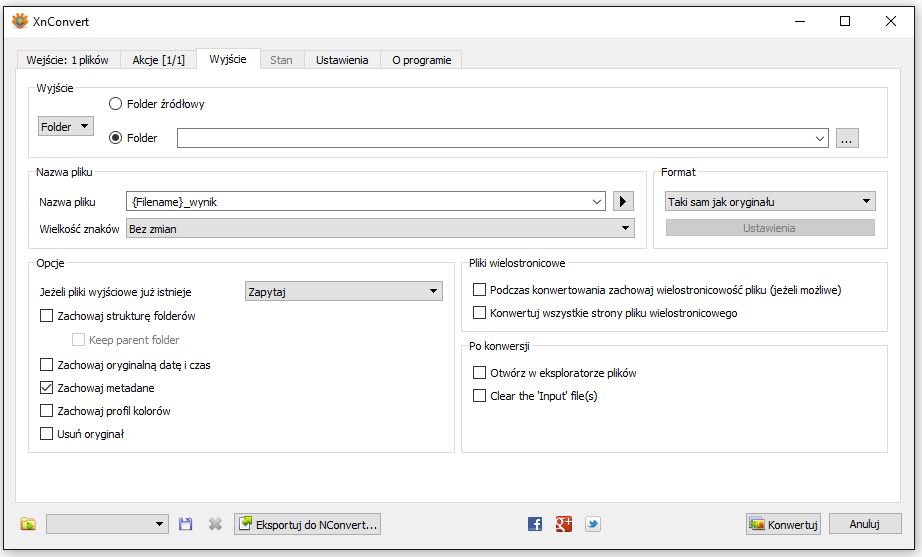The image size is (922, 557).
Task: Open the Zapytaj overwrite behavior dropdown
Action: 343,291
